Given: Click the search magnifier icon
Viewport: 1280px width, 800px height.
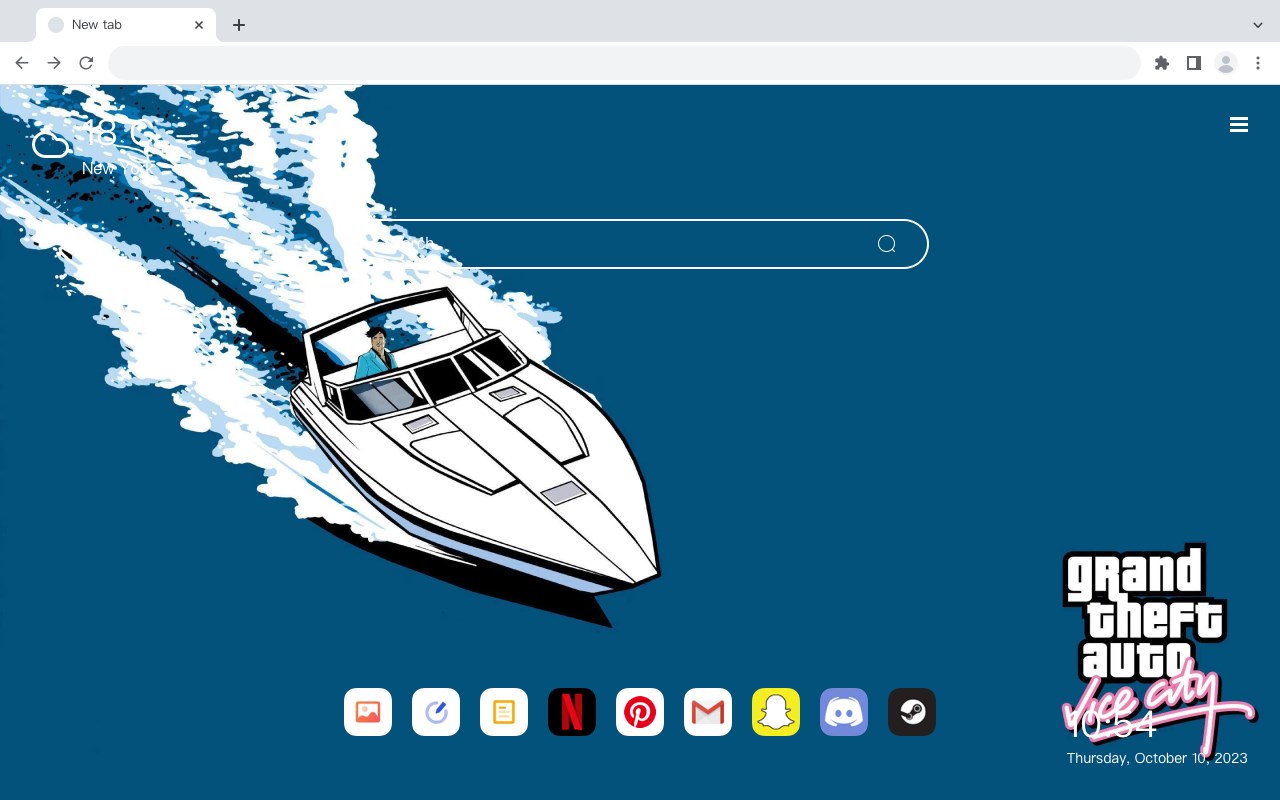Looking at the screenshot, I should point(887,244).
